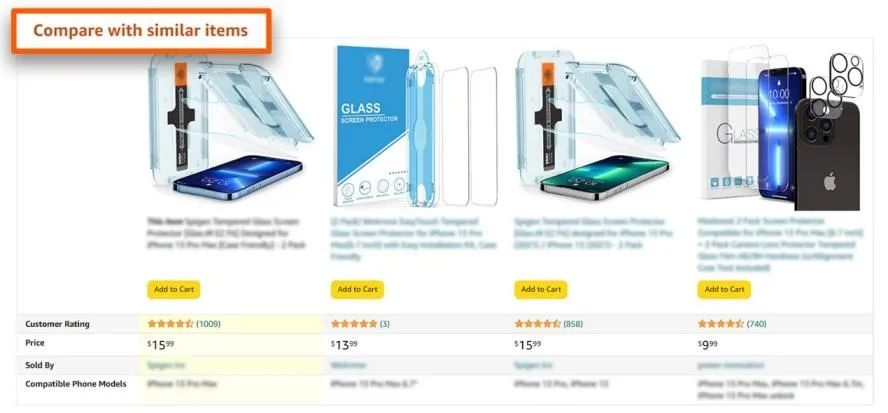This screenshot has width=888, height=413.
Task: Open star rating of third item
Action: pyautogui.click(x=537, y=324)
